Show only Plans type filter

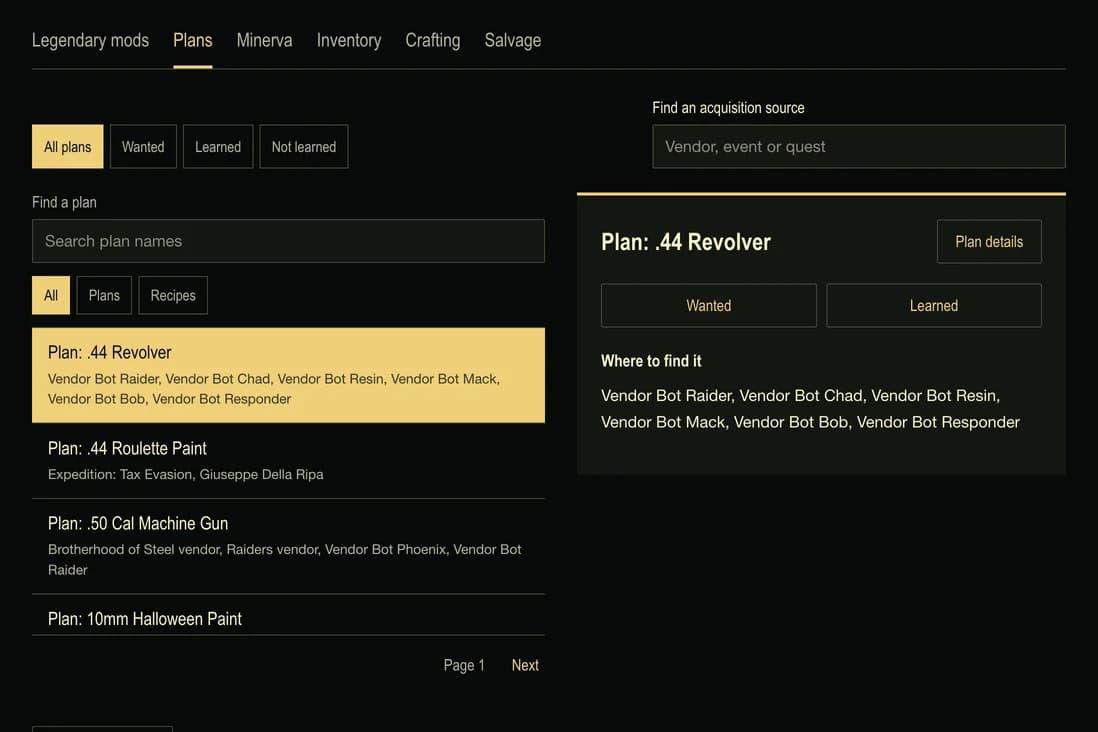coord(104,295)
